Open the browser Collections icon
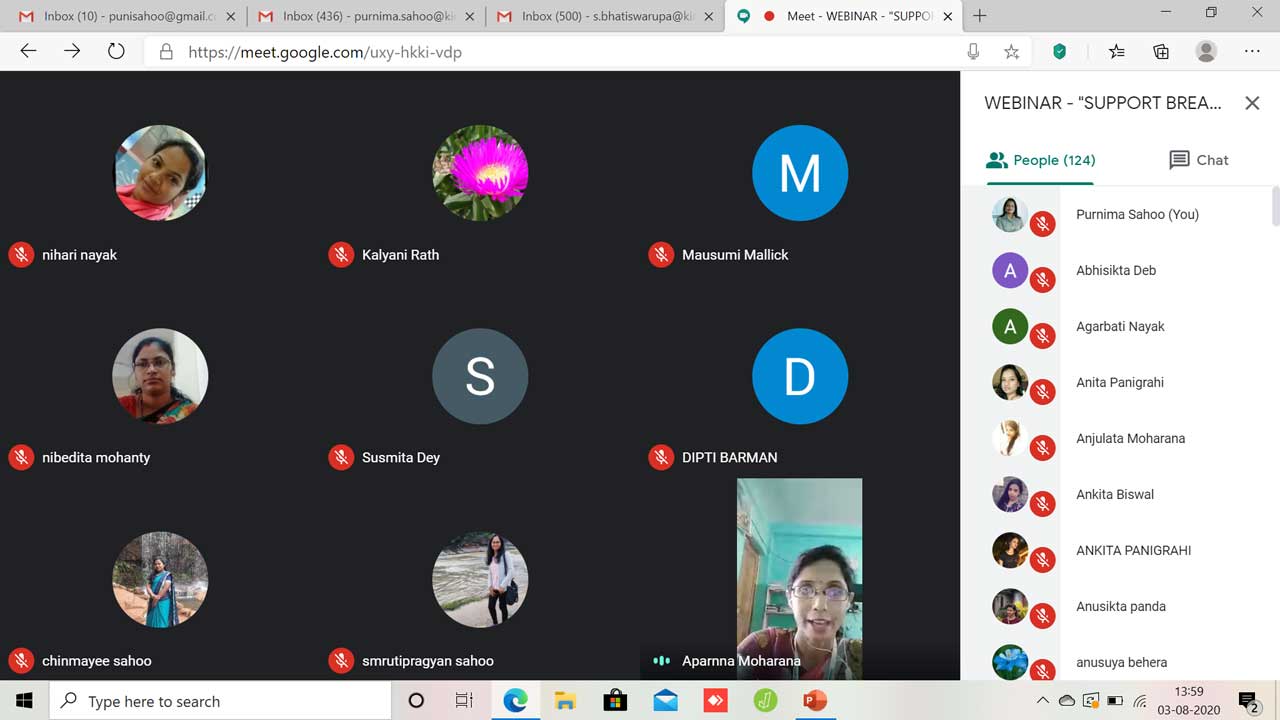This screenshot has width=1280, height=720. pyautogui.click(x=1161, y=52)
